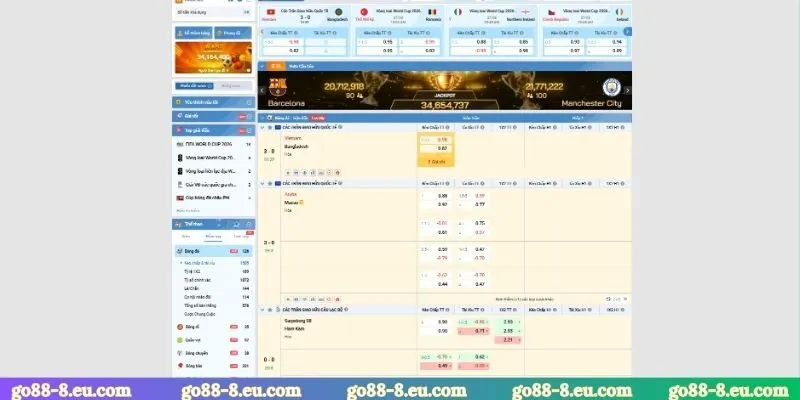The height and width of the screenshot is (400, 800).
Task: Select Bóng đá in the sports list
Action: 213,251
